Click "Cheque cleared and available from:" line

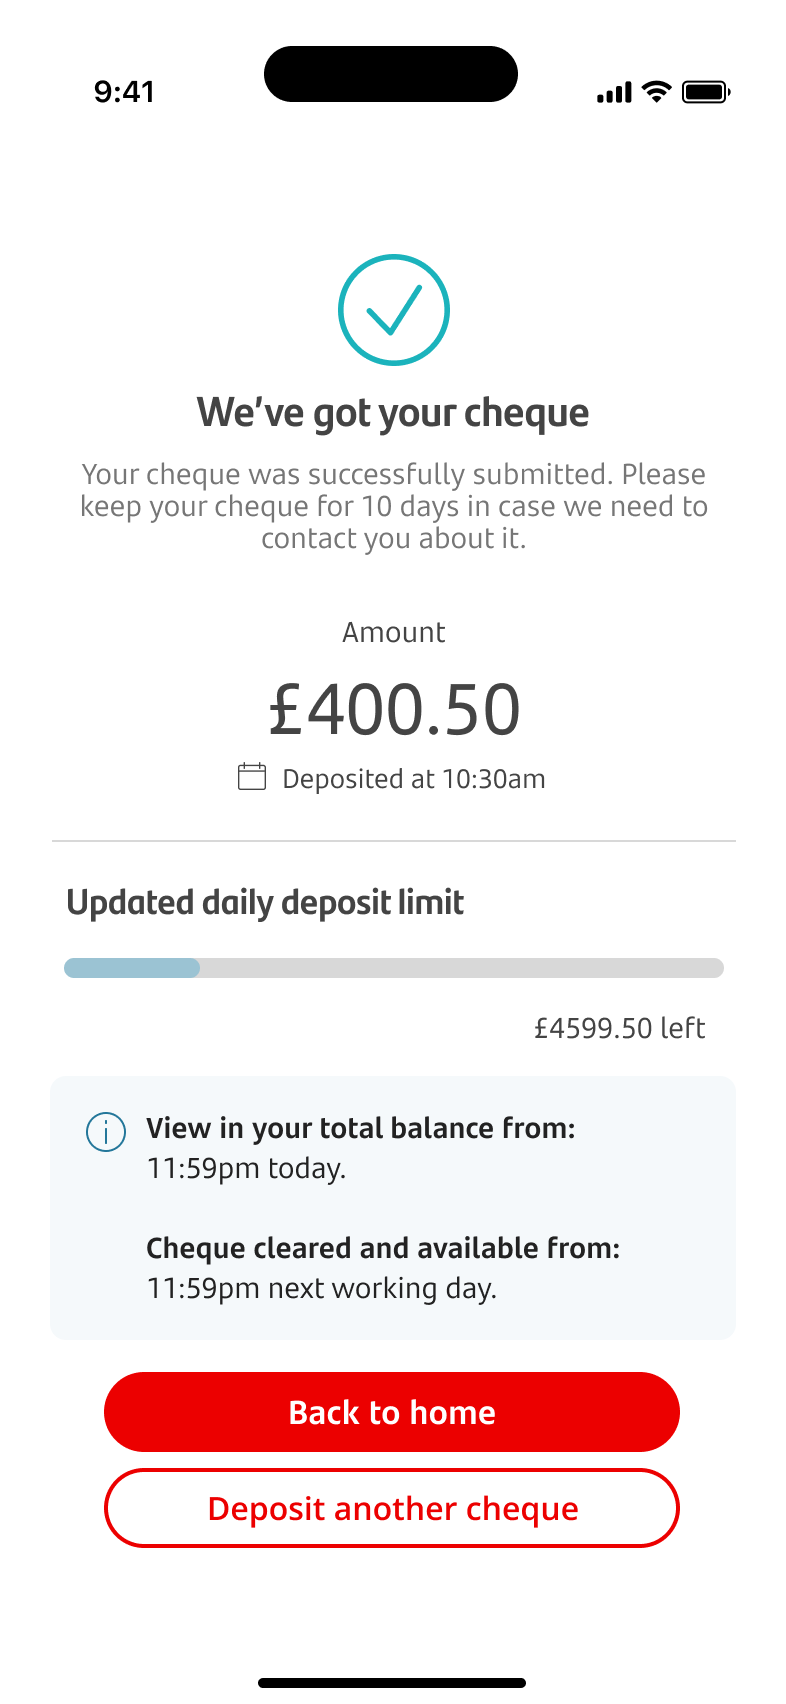(383, 1248)
